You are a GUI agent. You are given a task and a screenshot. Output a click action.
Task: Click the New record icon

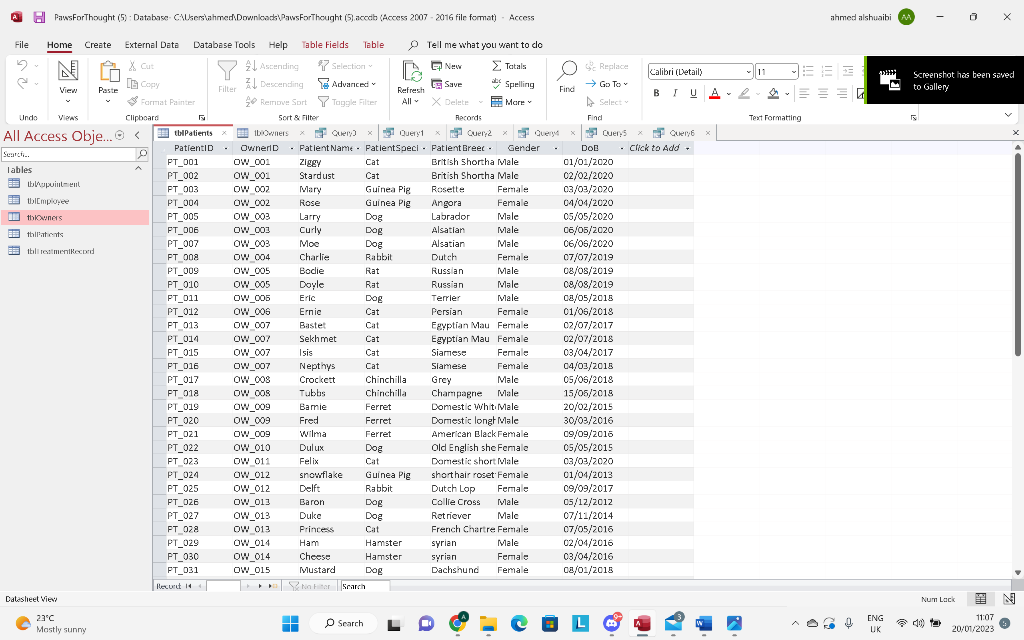(437, 66)
